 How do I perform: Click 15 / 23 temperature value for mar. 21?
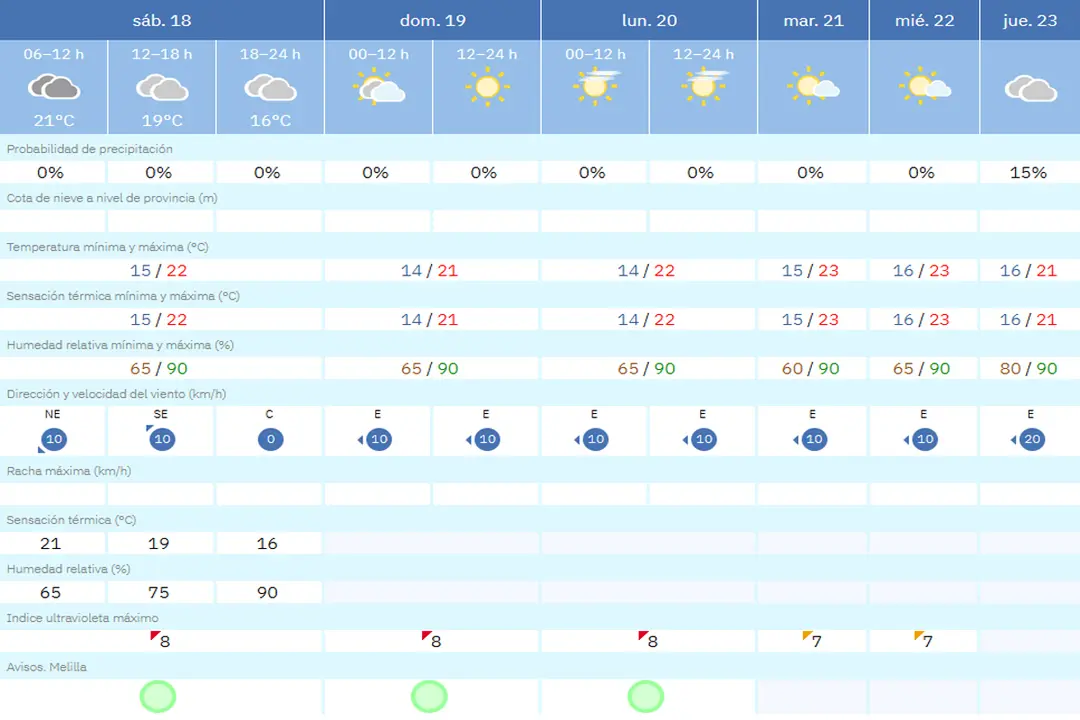(x=810, y=271)
